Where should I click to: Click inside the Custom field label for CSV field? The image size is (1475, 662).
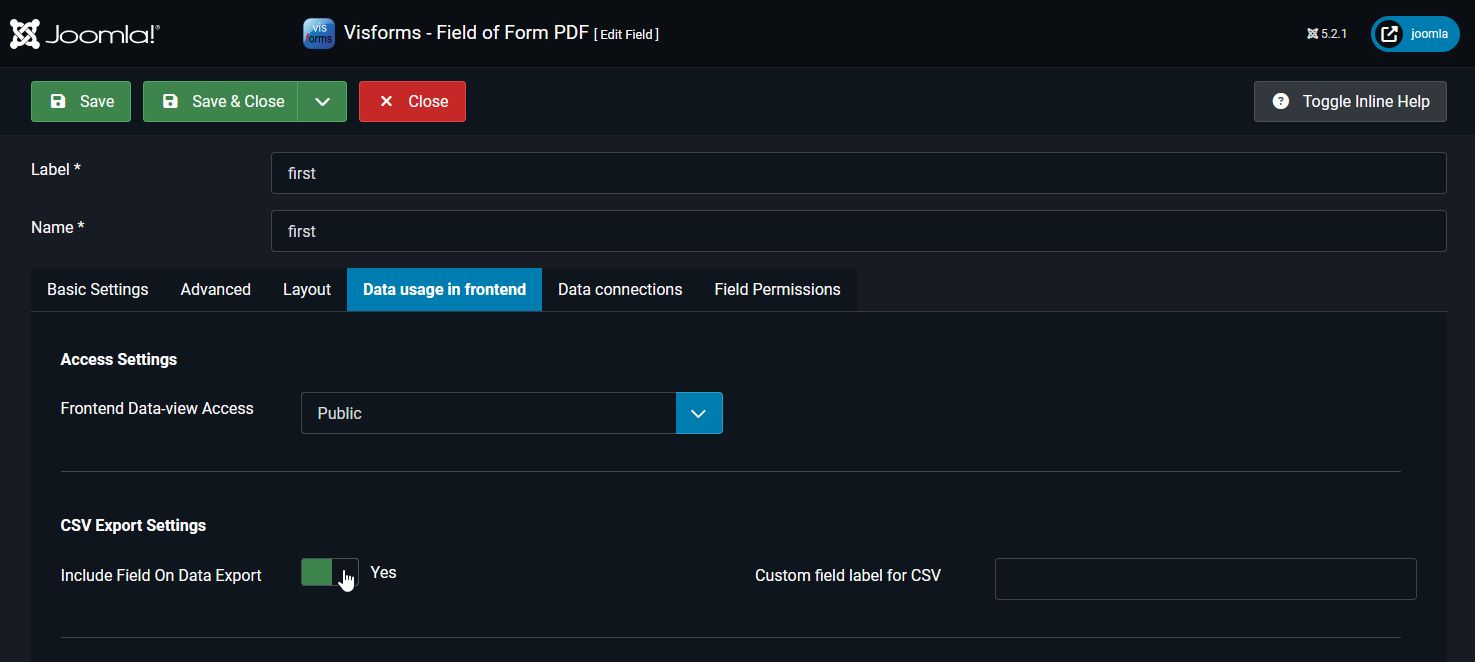click(1204, 578)
